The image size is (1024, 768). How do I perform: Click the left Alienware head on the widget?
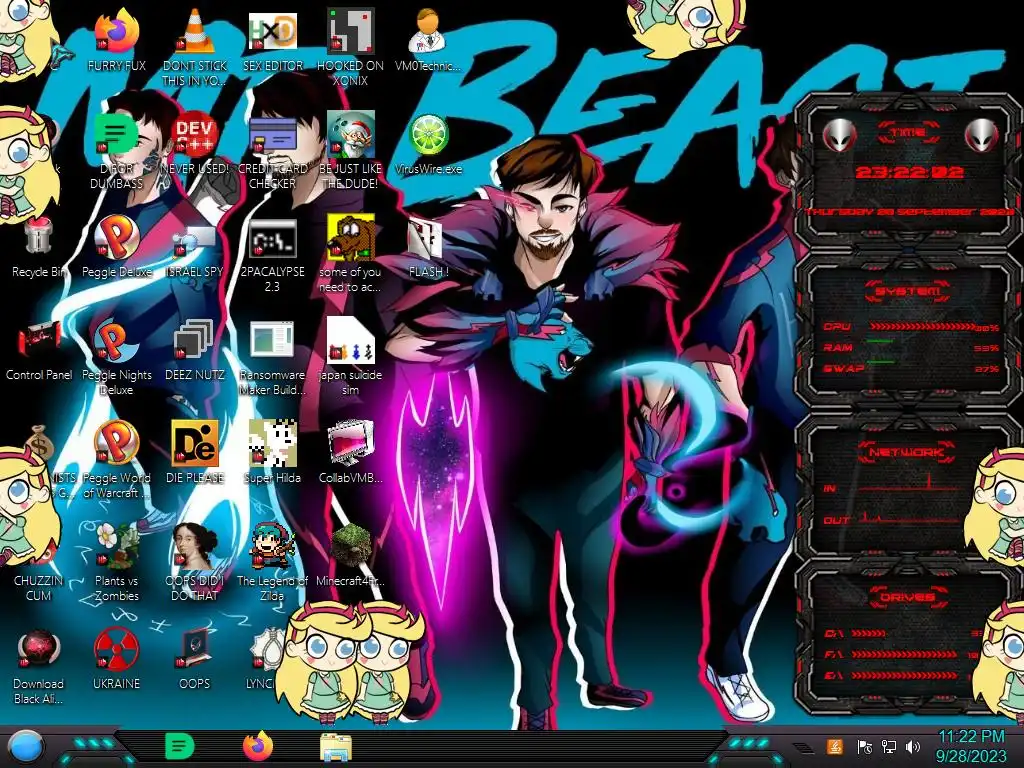pos(839,136)
